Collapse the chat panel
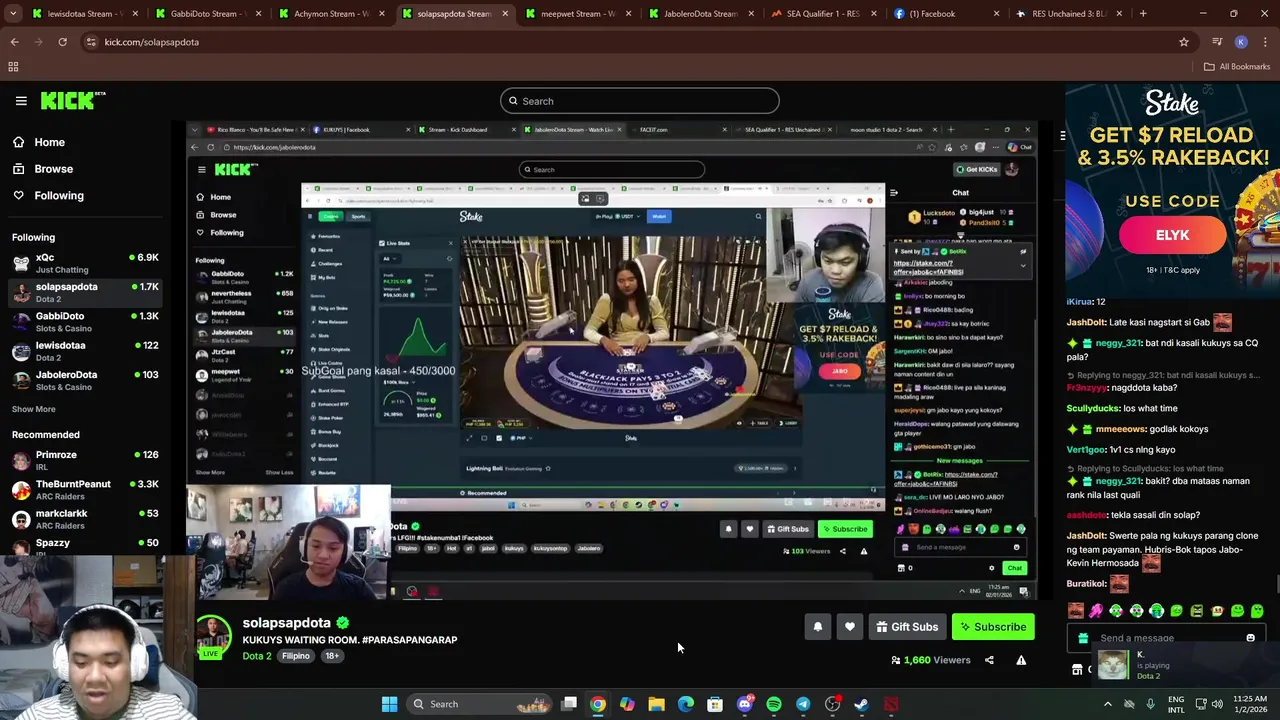Viewport: 1280px width, 720px height. coord(1063,135)
